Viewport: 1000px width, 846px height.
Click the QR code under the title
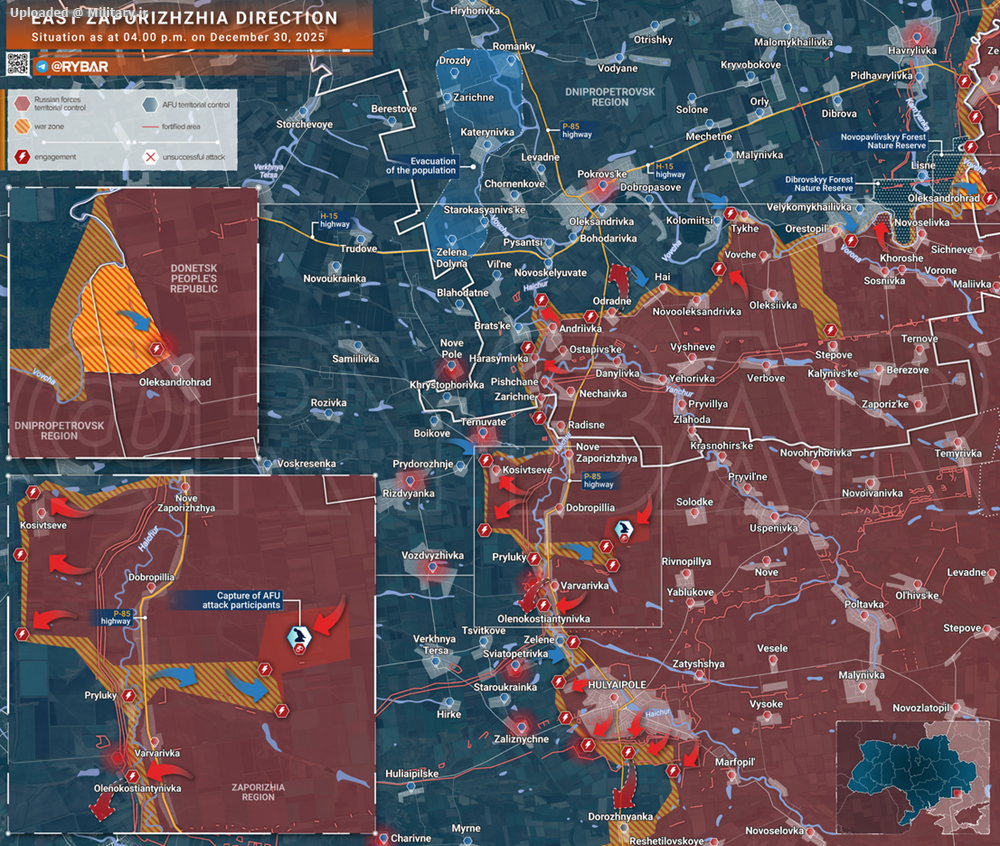click(x=18, y=64)
